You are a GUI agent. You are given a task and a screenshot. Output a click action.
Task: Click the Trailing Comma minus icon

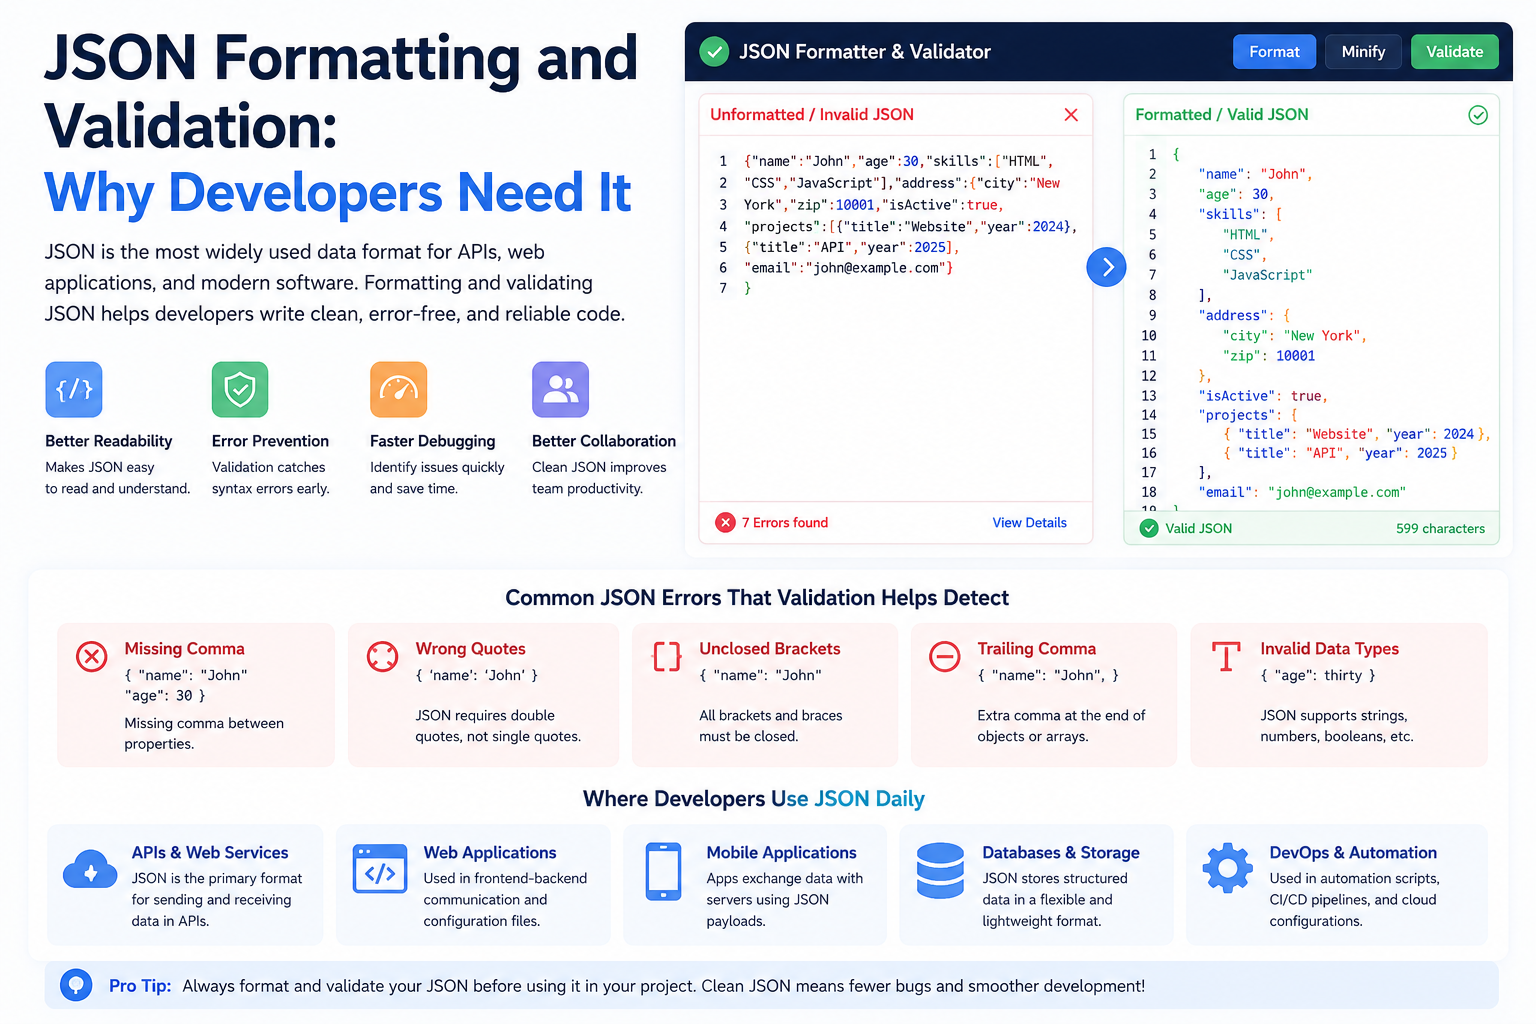click(945, 657)
